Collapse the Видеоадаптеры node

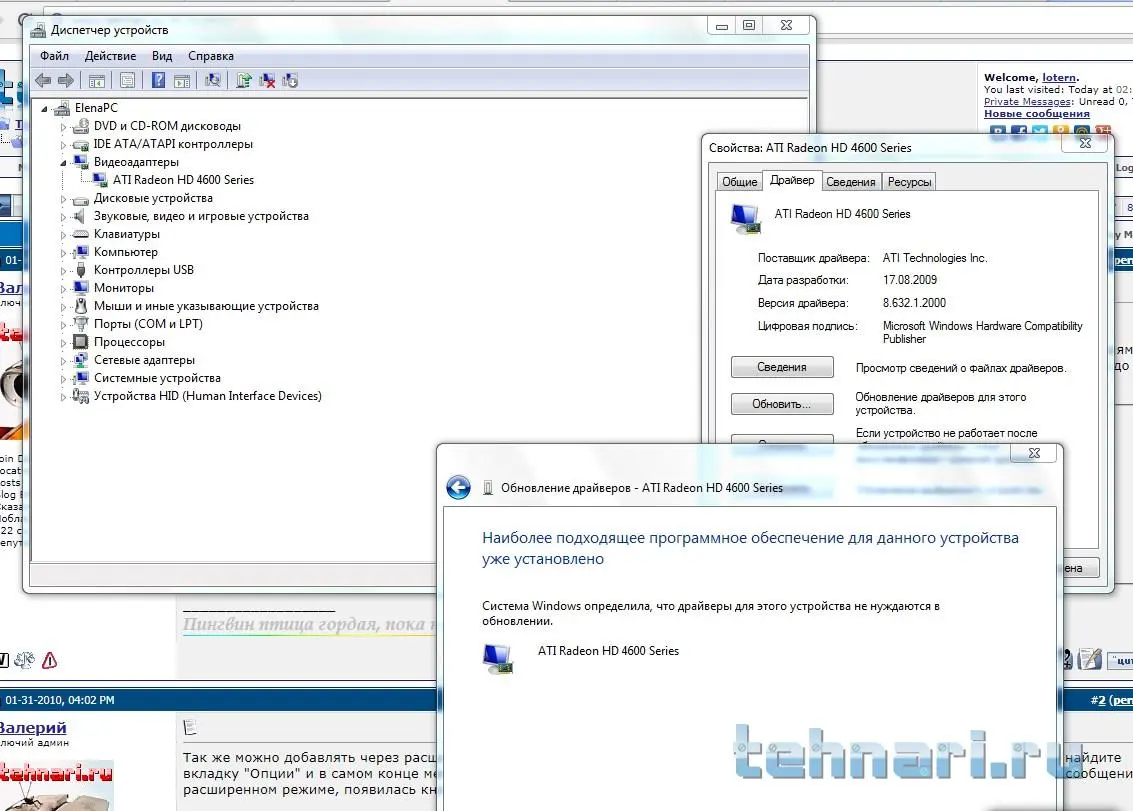[63, 163]
